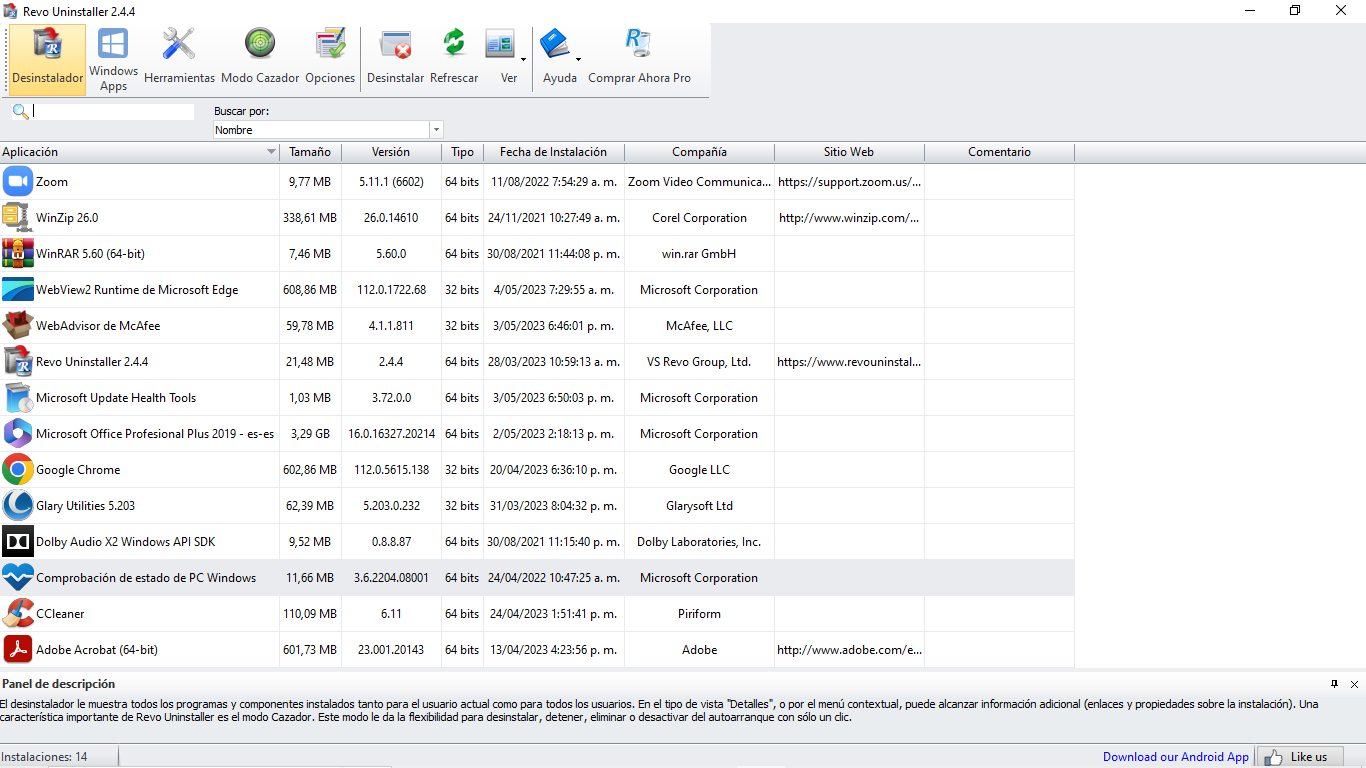The image size is (1366, 768).
Task: Expand the Ayuda help dropdown arrow
Action: pos(578,60)
